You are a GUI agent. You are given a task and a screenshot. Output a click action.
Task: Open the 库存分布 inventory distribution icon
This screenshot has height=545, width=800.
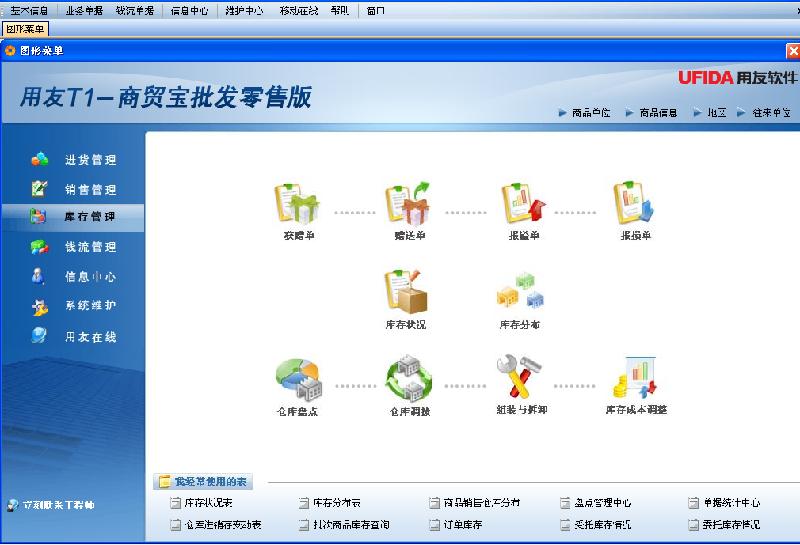tap(520, 292)
